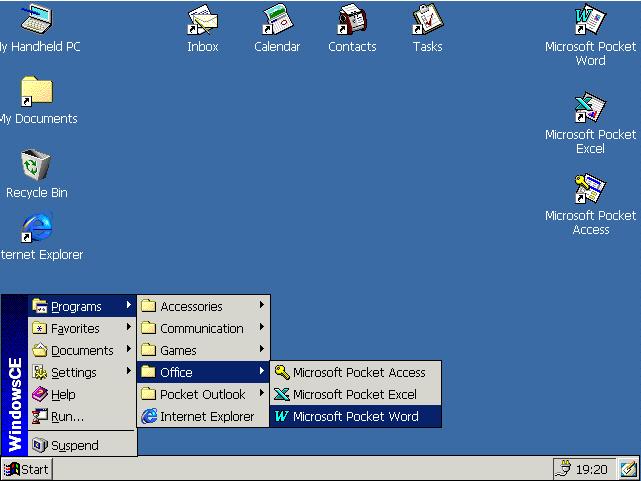Screen dimensions: 641x481
Task: Choose Suspend in Start menu
Action: (82, 445)
